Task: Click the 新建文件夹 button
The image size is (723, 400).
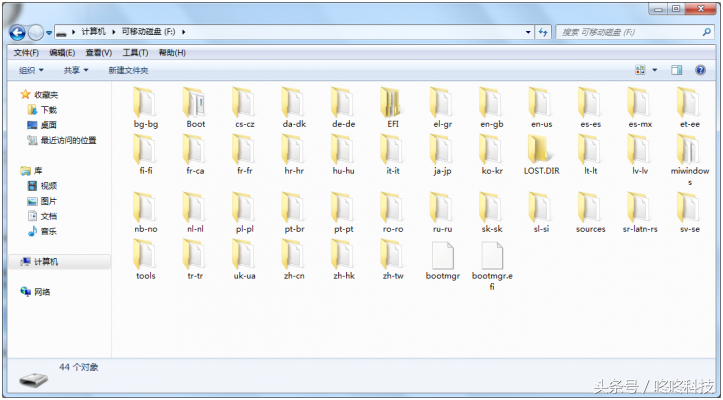Action: (128, 70)
